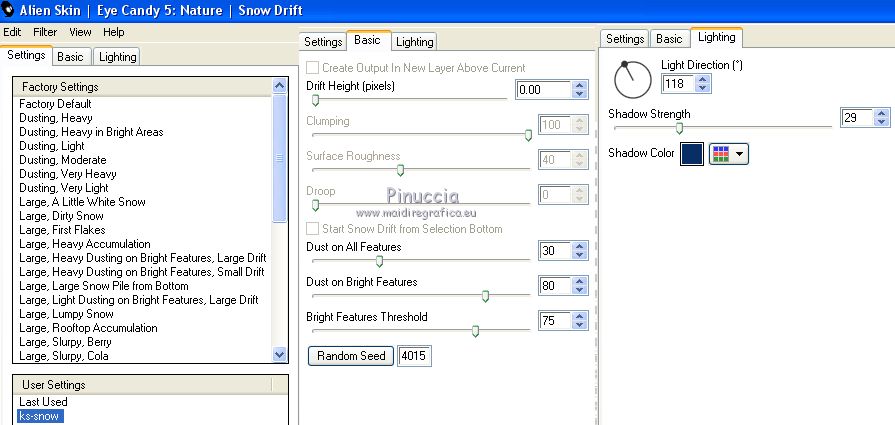Select Large, Heavy Accumulation preset
Viewport: 895px width, 425px height.
(x=85, y=244)
